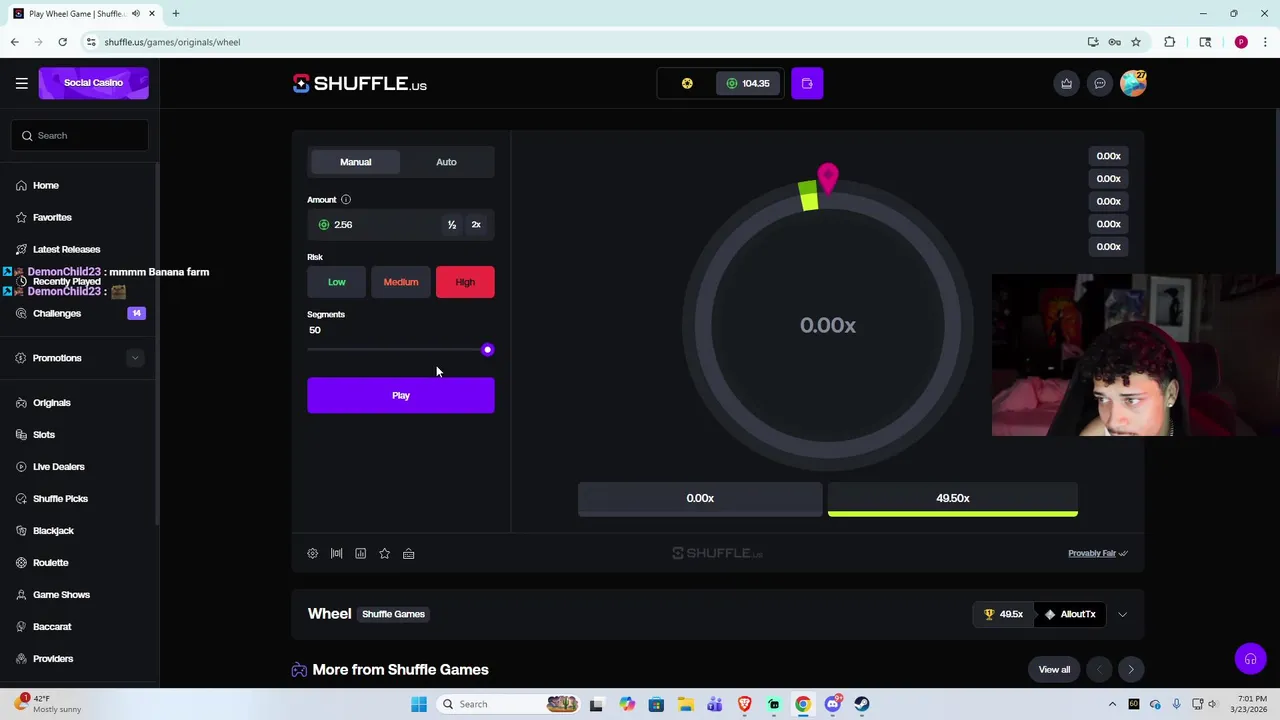Open the rewards gift icon in header
The width and height of the screenshot is (1280, 720).
[x=1066, y=83]
